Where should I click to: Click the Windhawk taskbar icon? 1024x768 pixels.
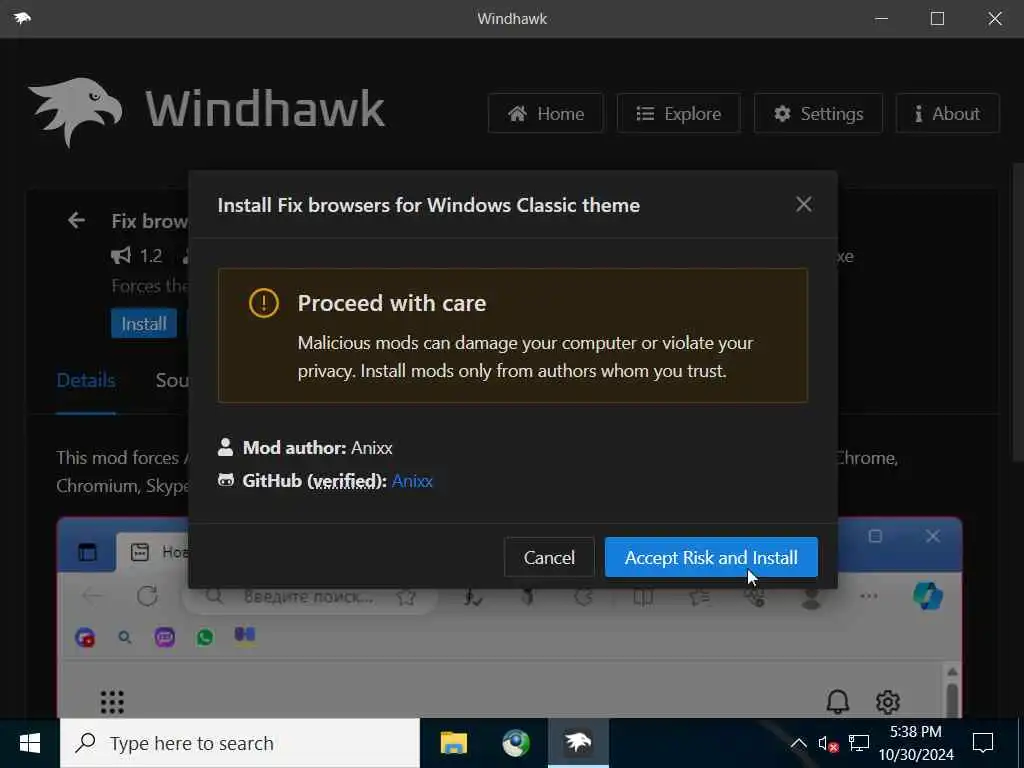point(578,743)
